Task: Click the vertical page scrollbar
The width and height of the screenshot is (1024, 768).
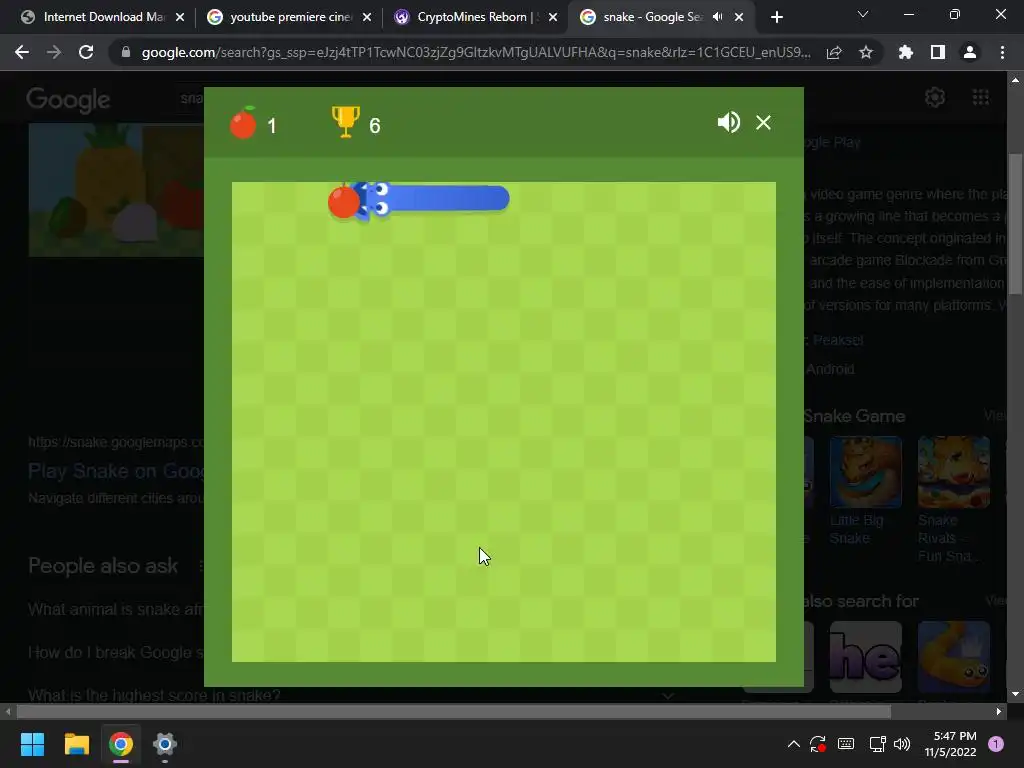Action: [1015, 225]
